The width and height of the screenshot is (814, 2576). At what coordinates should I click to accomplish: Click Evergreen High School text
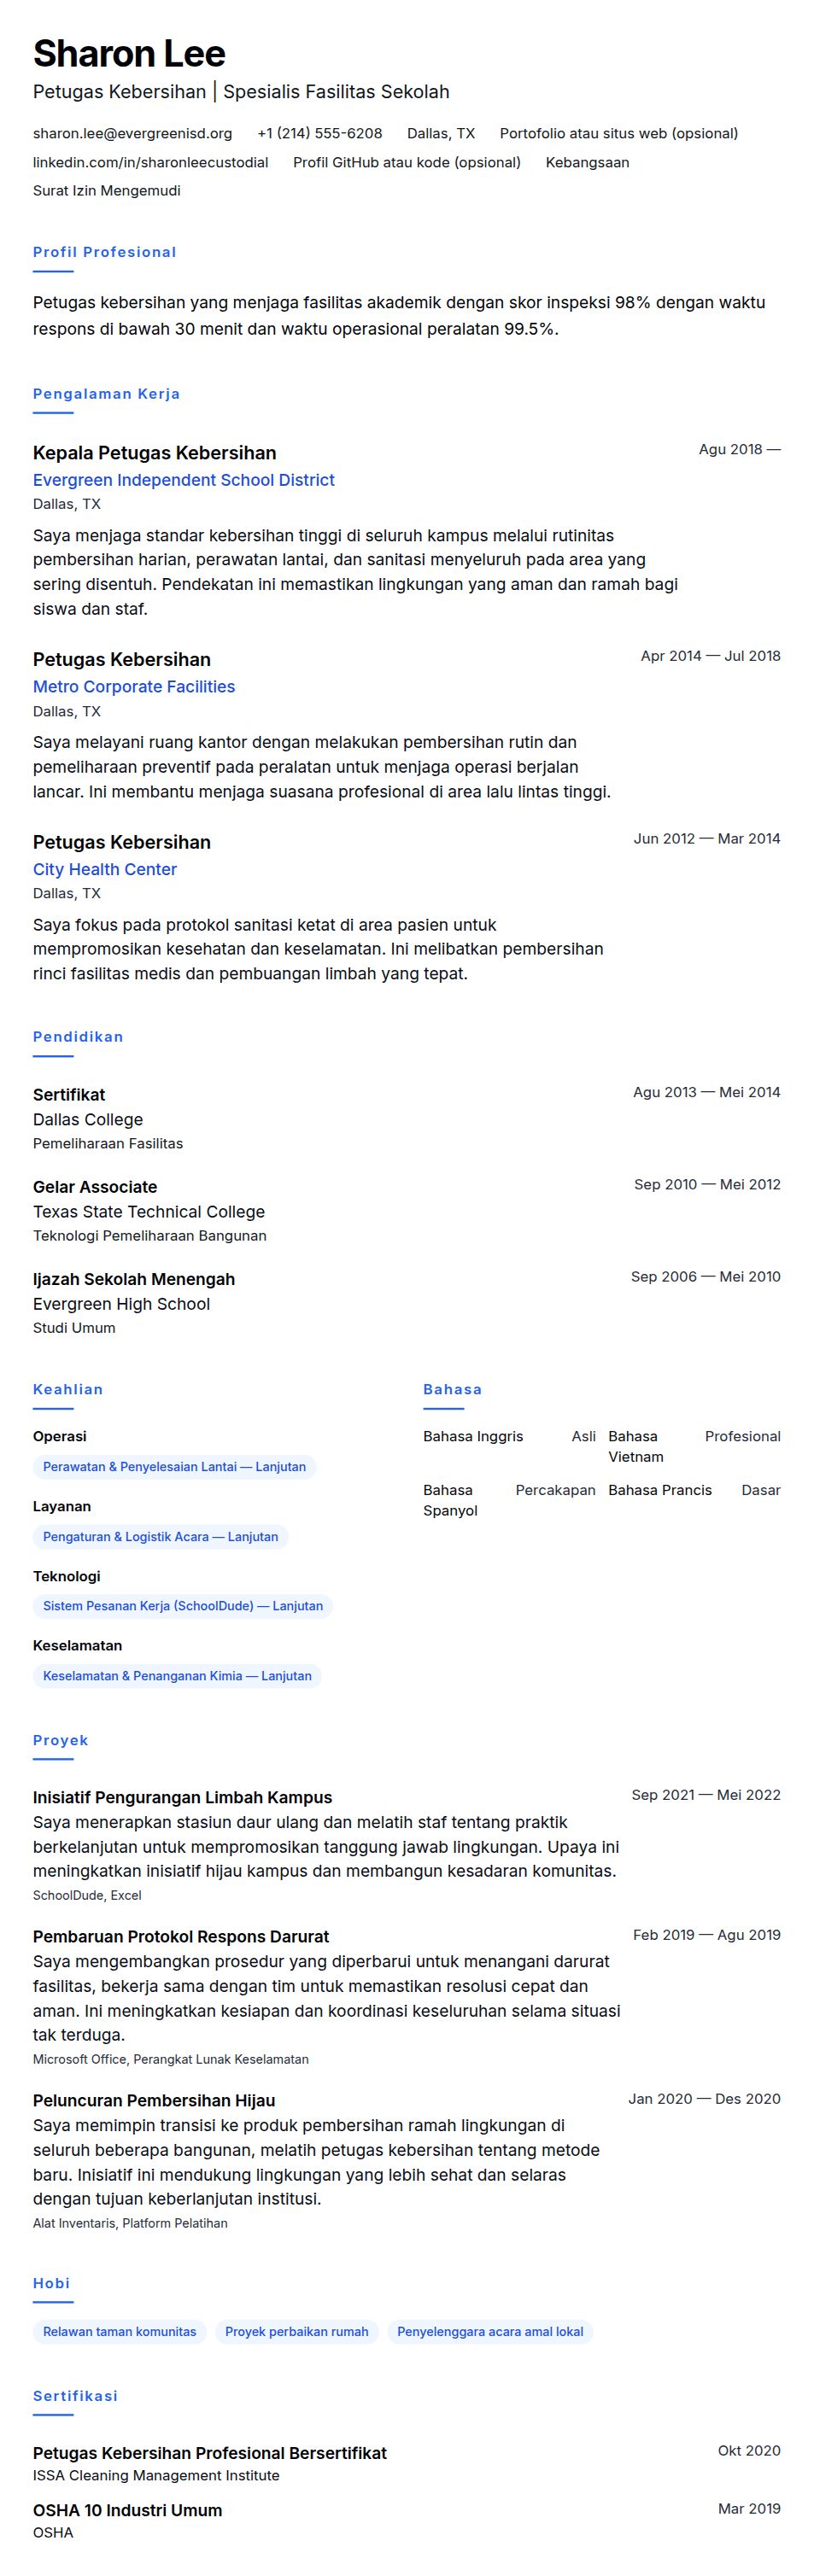click(x=121, y=1304)
